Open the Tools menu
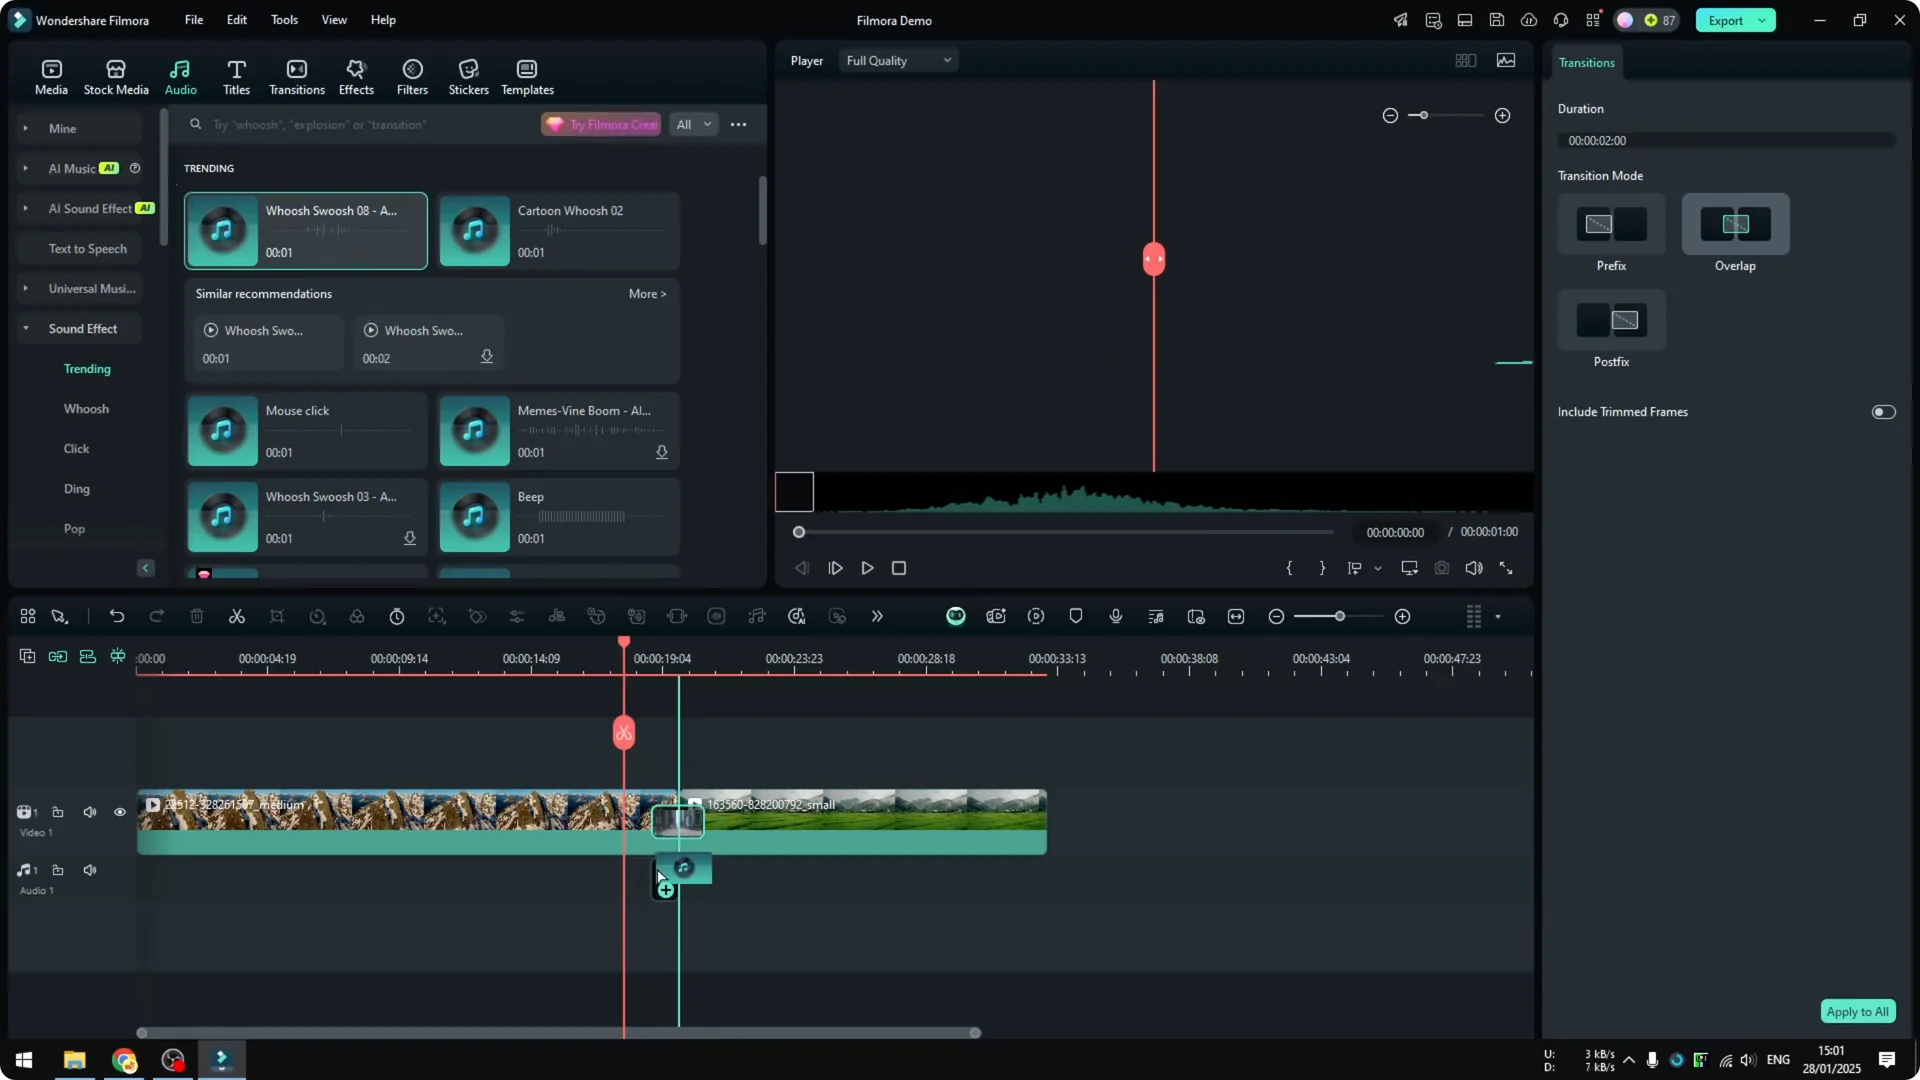This screenshot has height=1080, width=1920. click(x=284, y=20)
